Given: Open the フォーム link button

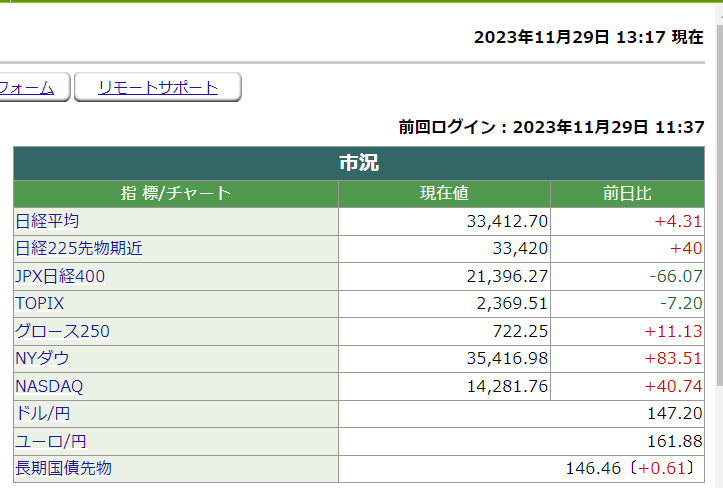Looking at the screenshot, I should (x=28, y=87).
